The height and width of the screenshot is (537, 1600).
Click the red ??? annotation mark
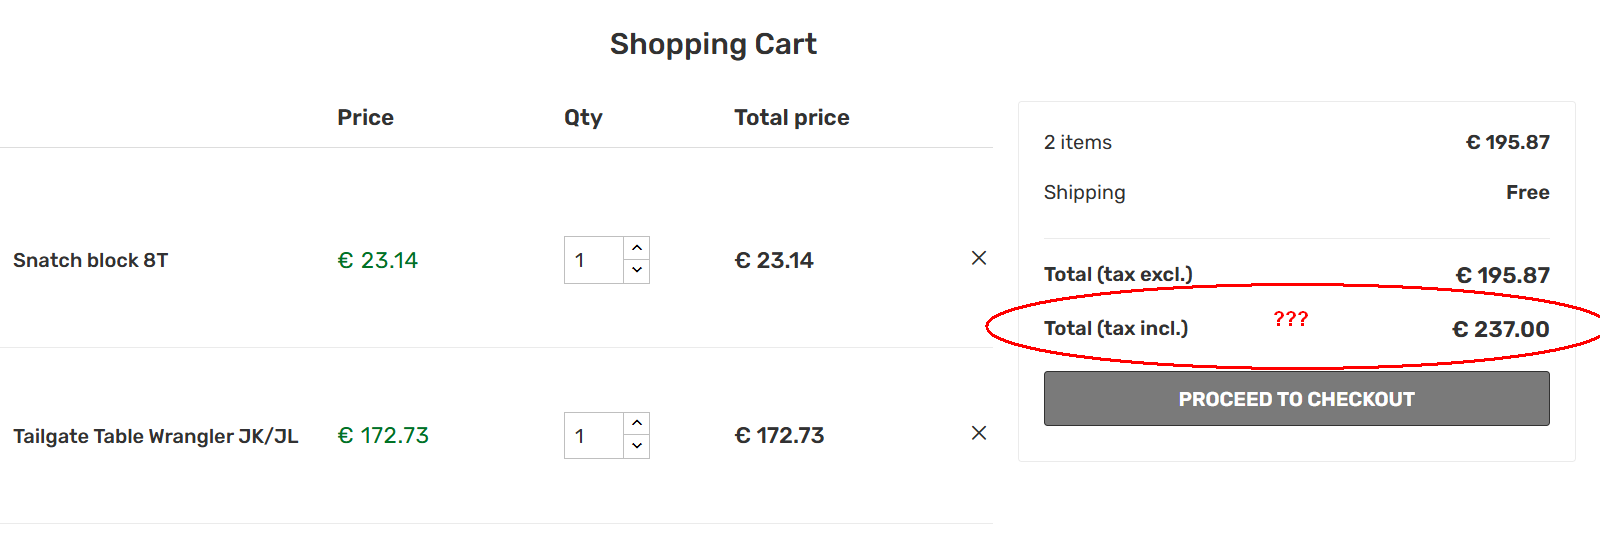[1290, 319]
